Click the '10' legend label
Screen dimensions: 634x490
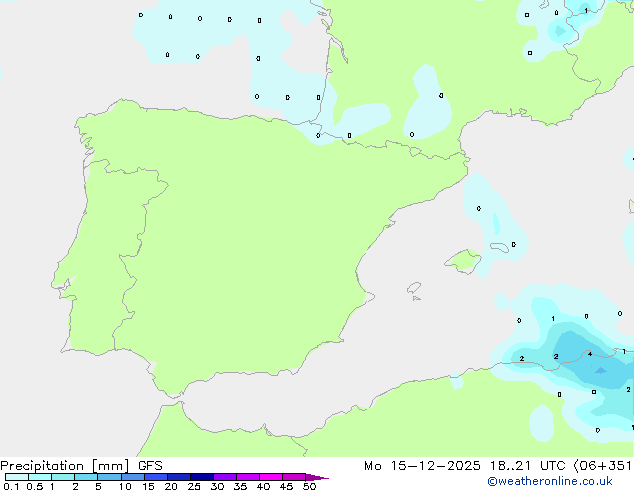tap(125, 486)
